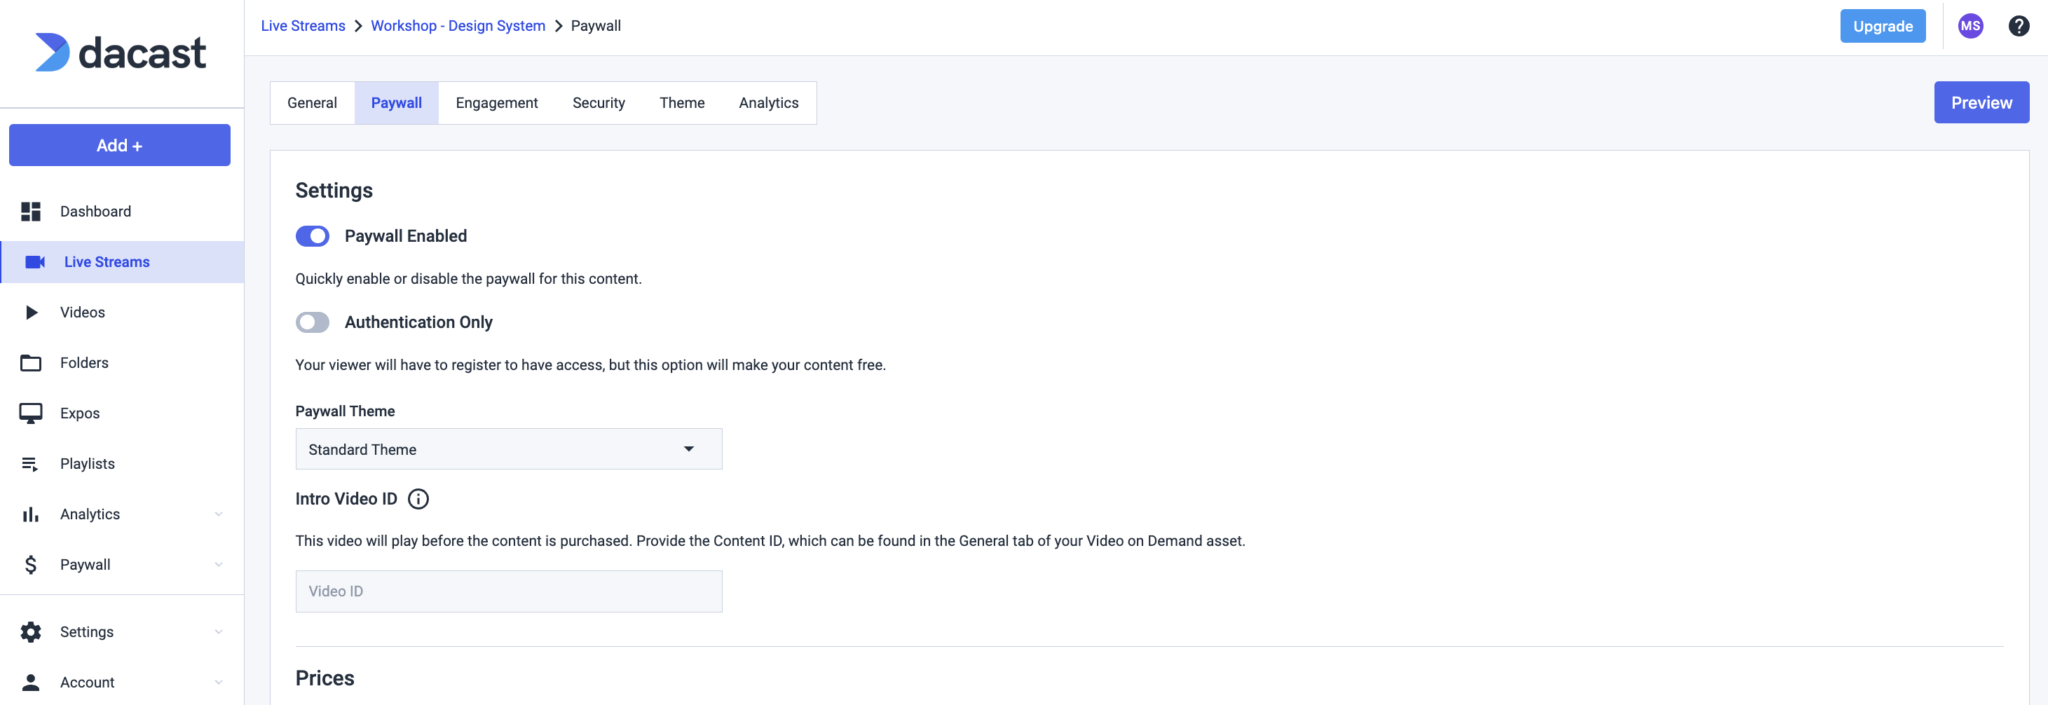Image resolution: width=2048 pixels, height=705 pixels.
Task: Open the Paywall Theme dropdown
Action: [509, 449]
